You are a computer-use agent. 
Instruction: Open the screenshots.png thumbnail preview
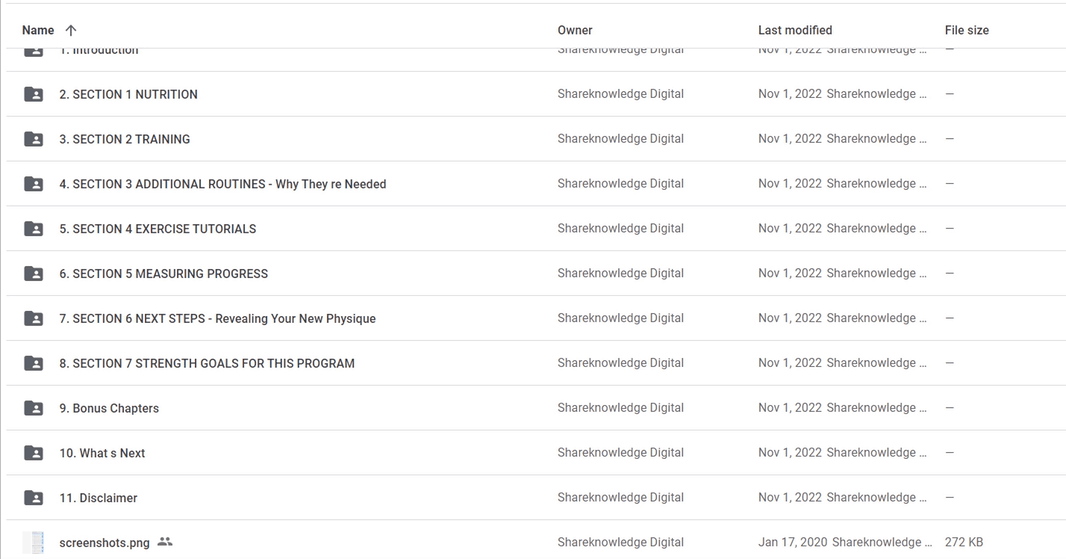tap(33, 543)
